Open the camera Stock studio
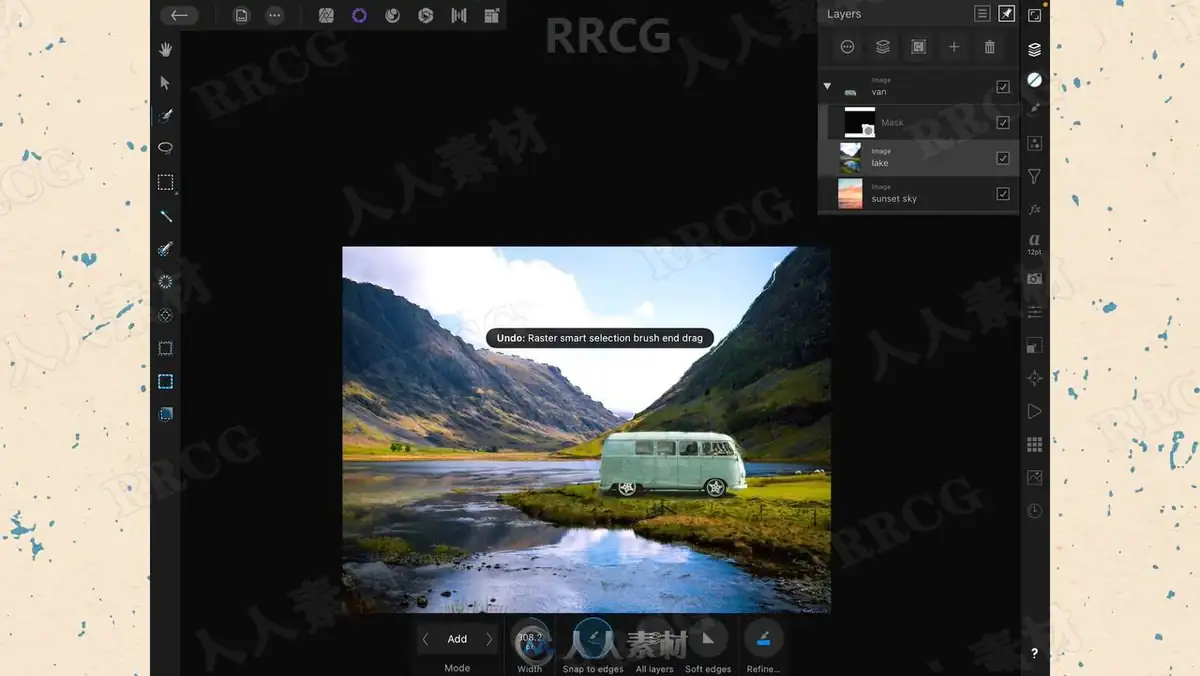 [1034, 278]
